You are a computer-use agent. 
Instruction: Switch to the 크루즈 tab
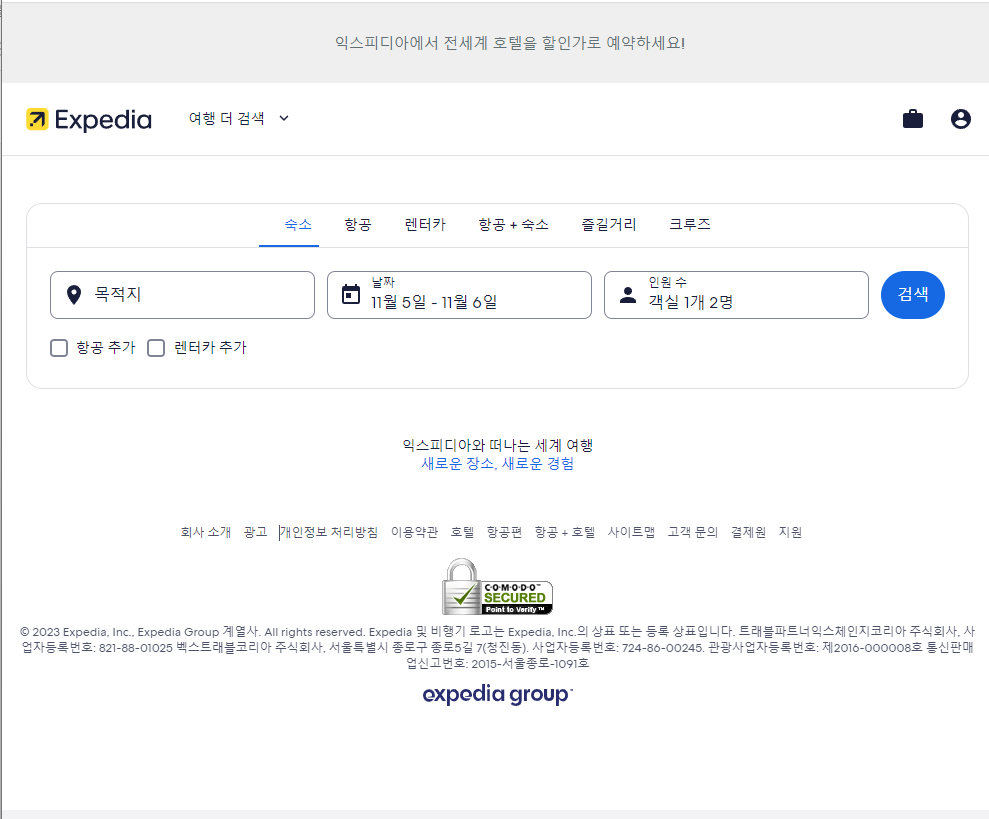pos(690,224)
